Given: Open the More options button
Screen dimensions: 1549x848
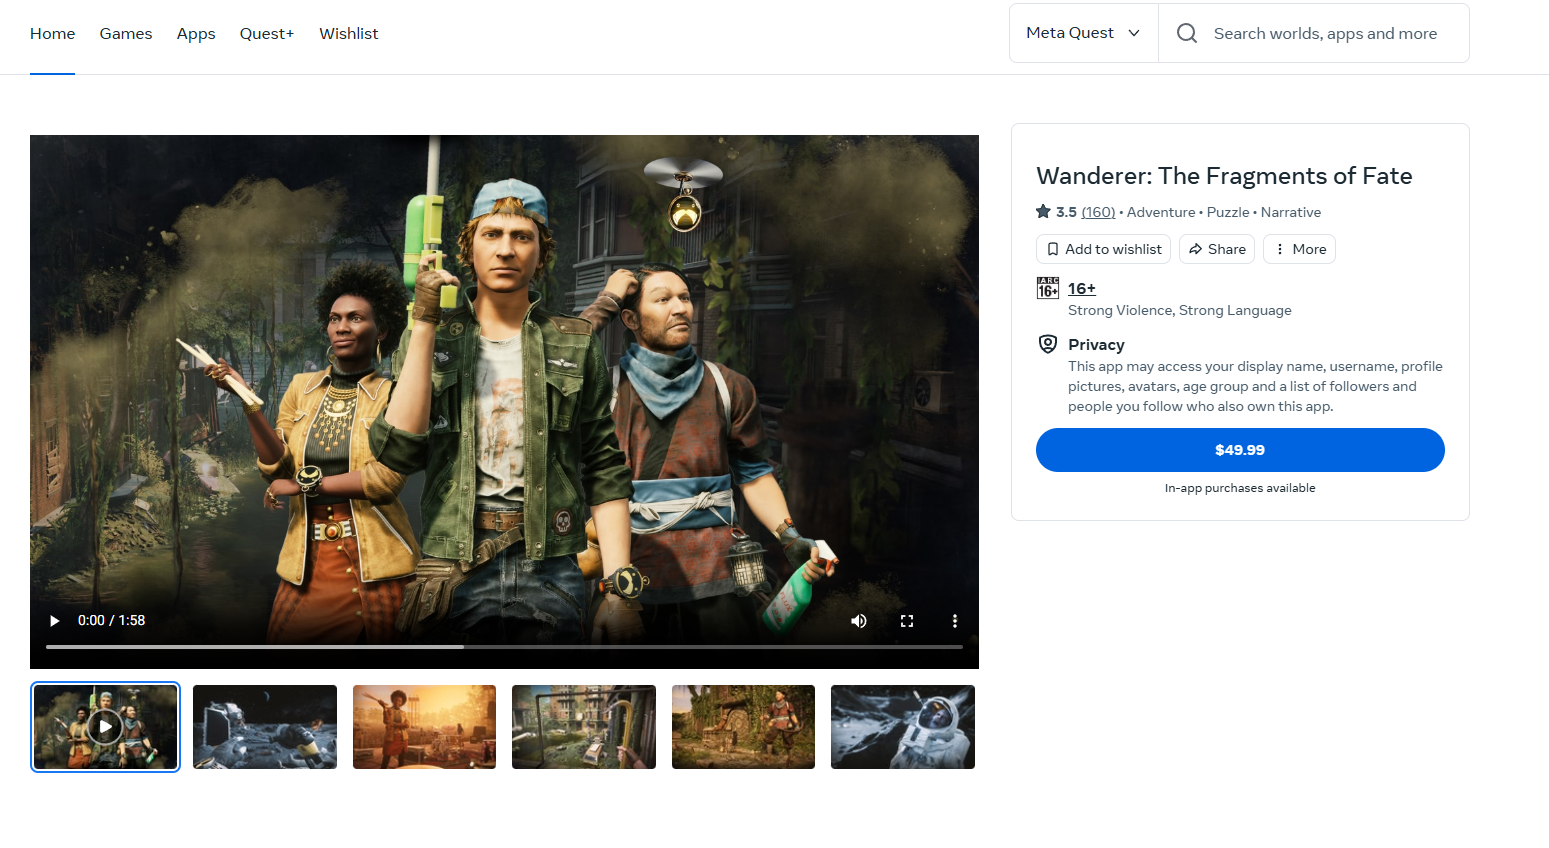Looking at the screenshot, I should (1299, 249).
